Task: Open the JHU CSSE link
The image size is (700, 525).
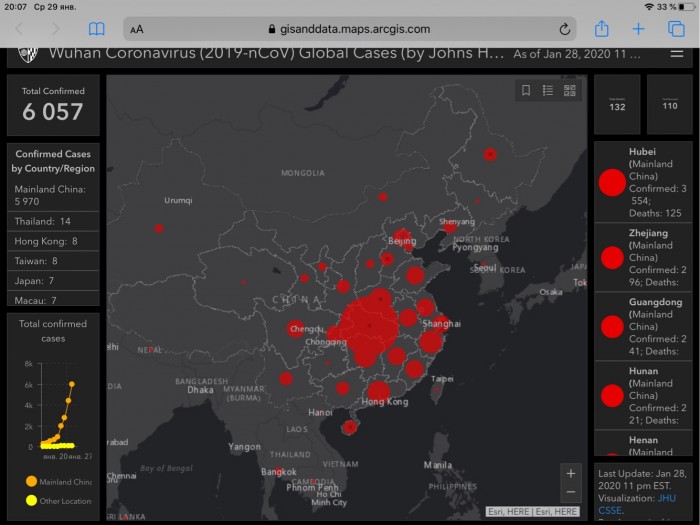Action: click(x=637, y=504)
